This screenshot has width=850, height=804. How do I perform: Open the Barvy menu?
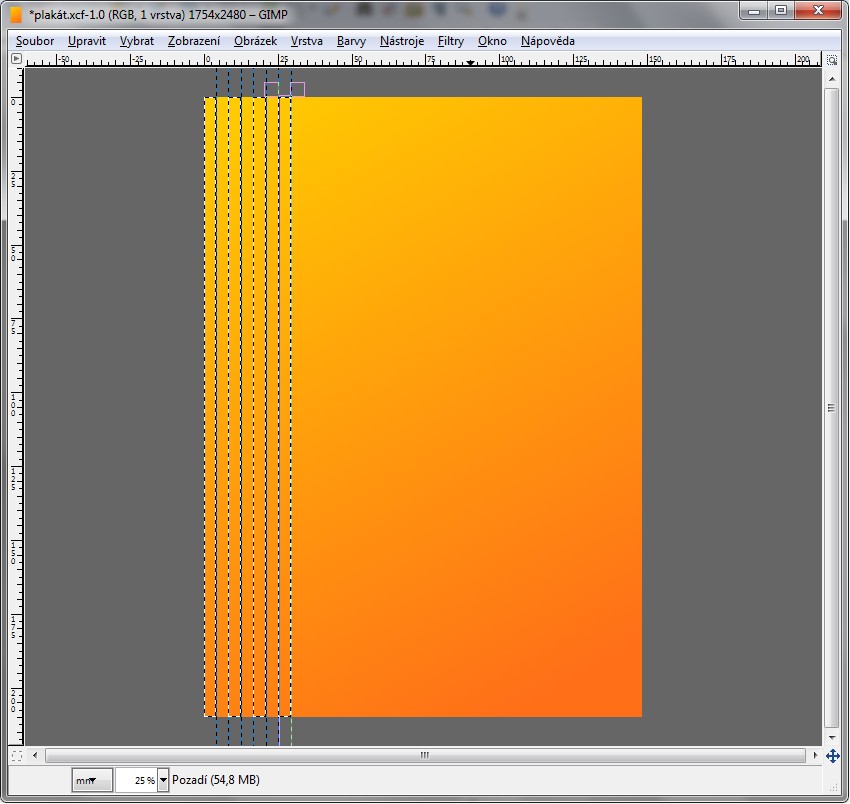(351, 41)
